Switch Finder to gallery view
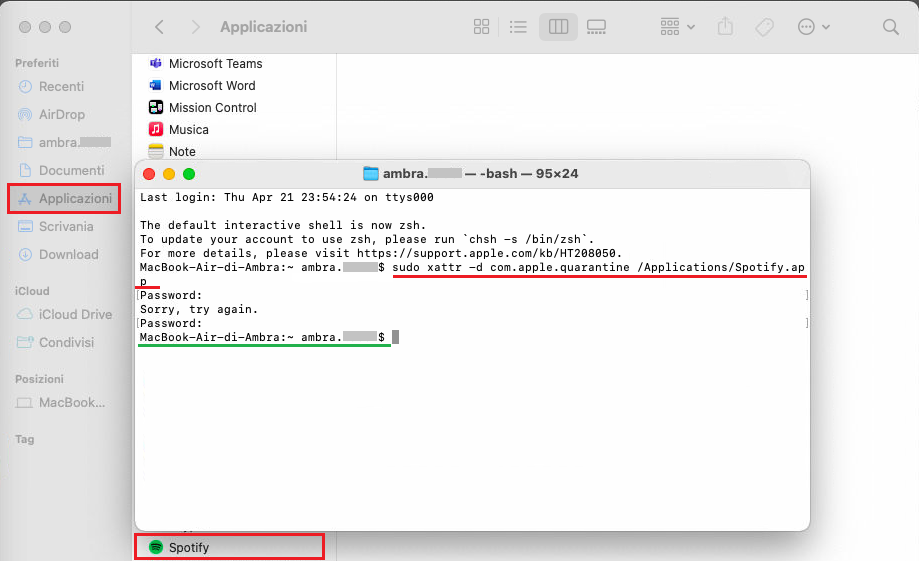The height and width of the screenshot is (561, 919). click(596, 27)
